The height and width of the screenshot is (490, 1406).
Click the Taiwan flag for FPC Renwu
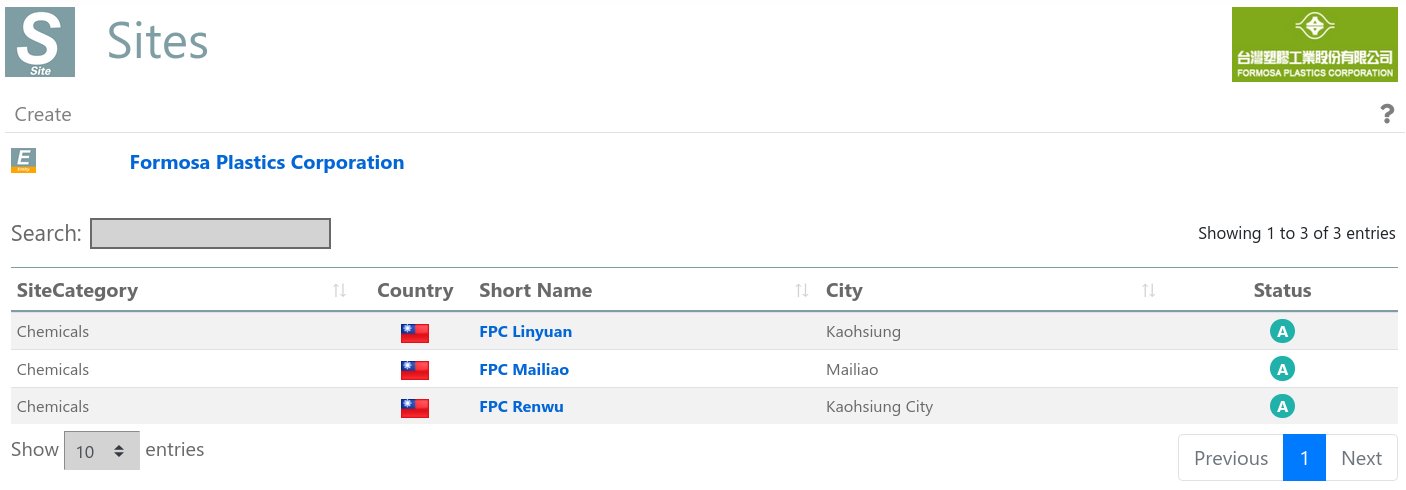click(415, 407)
